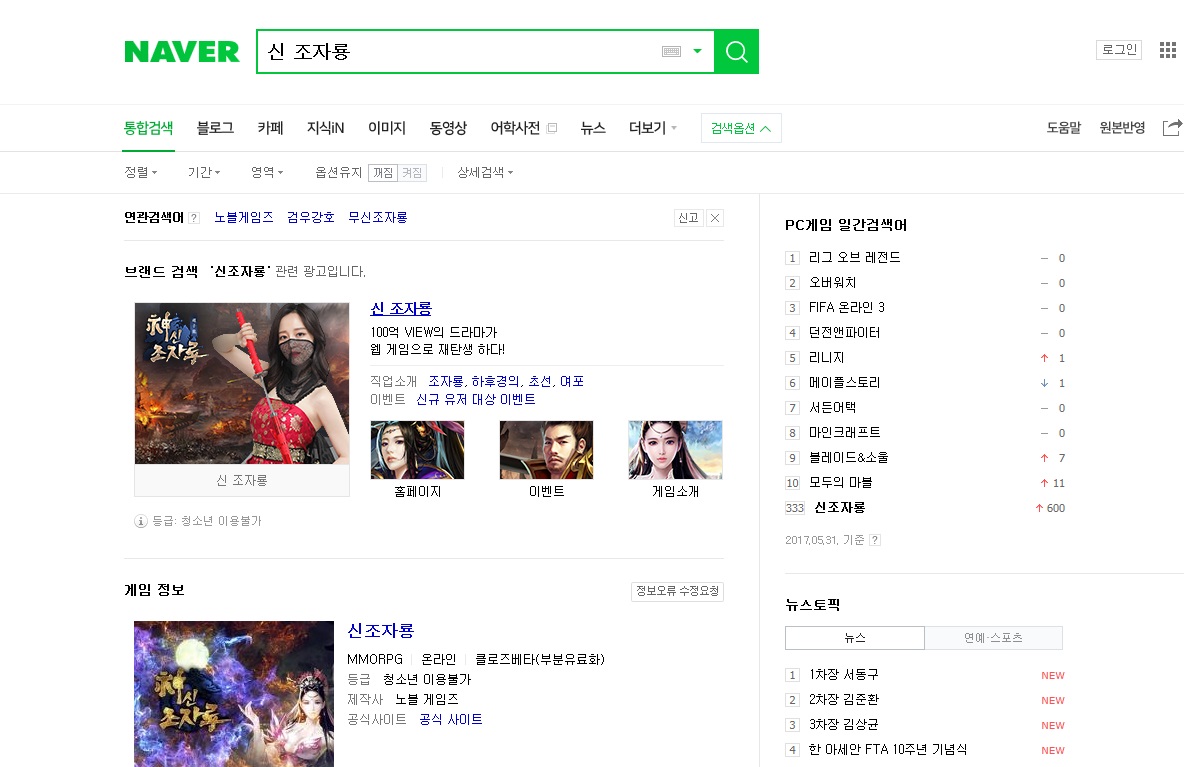Open the 기간 period dropdown
The height and width of the screenshot is (767, 1184).
[x=204, y=172]
